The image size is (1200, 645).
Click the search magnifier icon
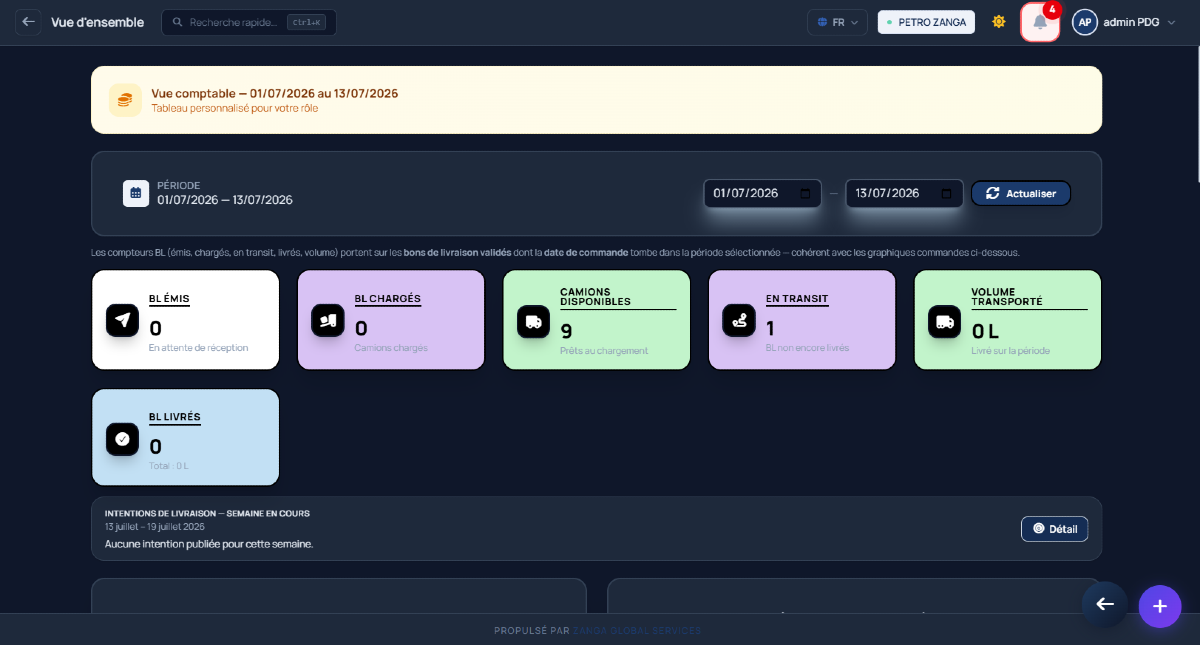tap(178, 22)
